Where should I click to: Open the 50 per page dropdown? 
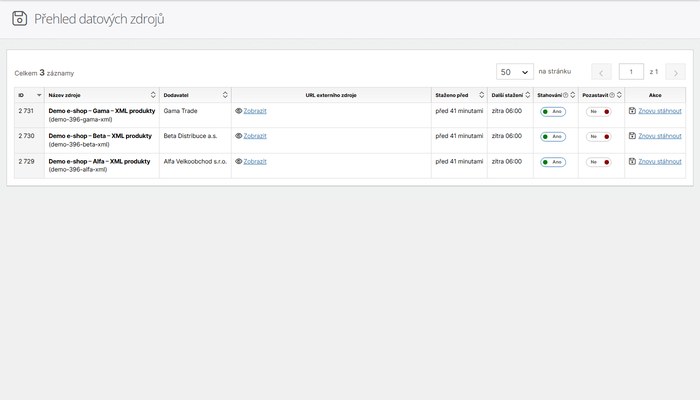point(515,72)
